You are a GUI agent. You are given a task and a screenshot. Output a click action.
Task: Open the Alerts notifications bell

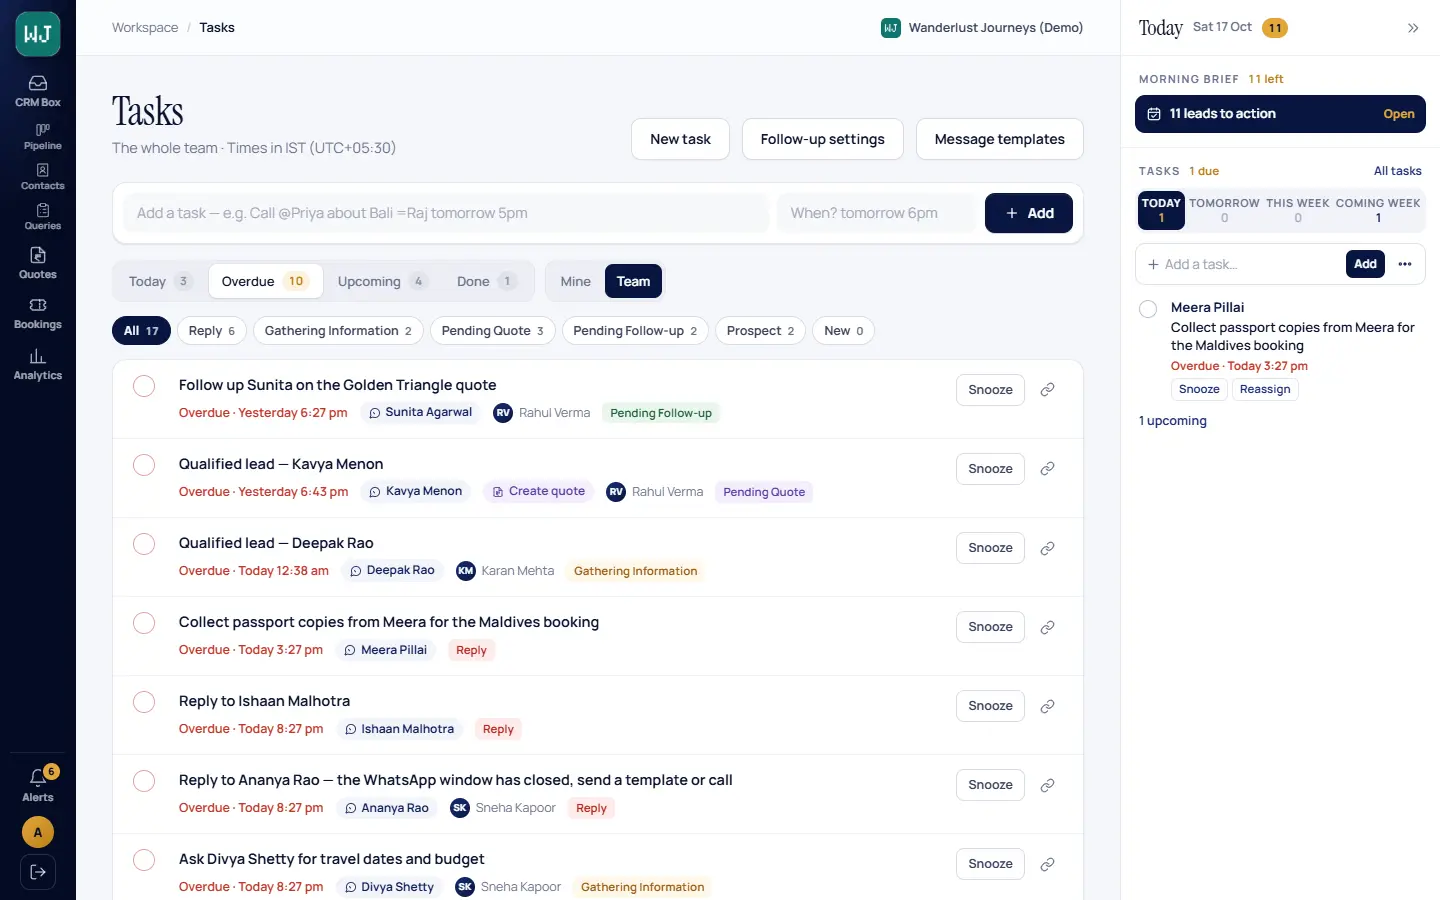[38, 785]
